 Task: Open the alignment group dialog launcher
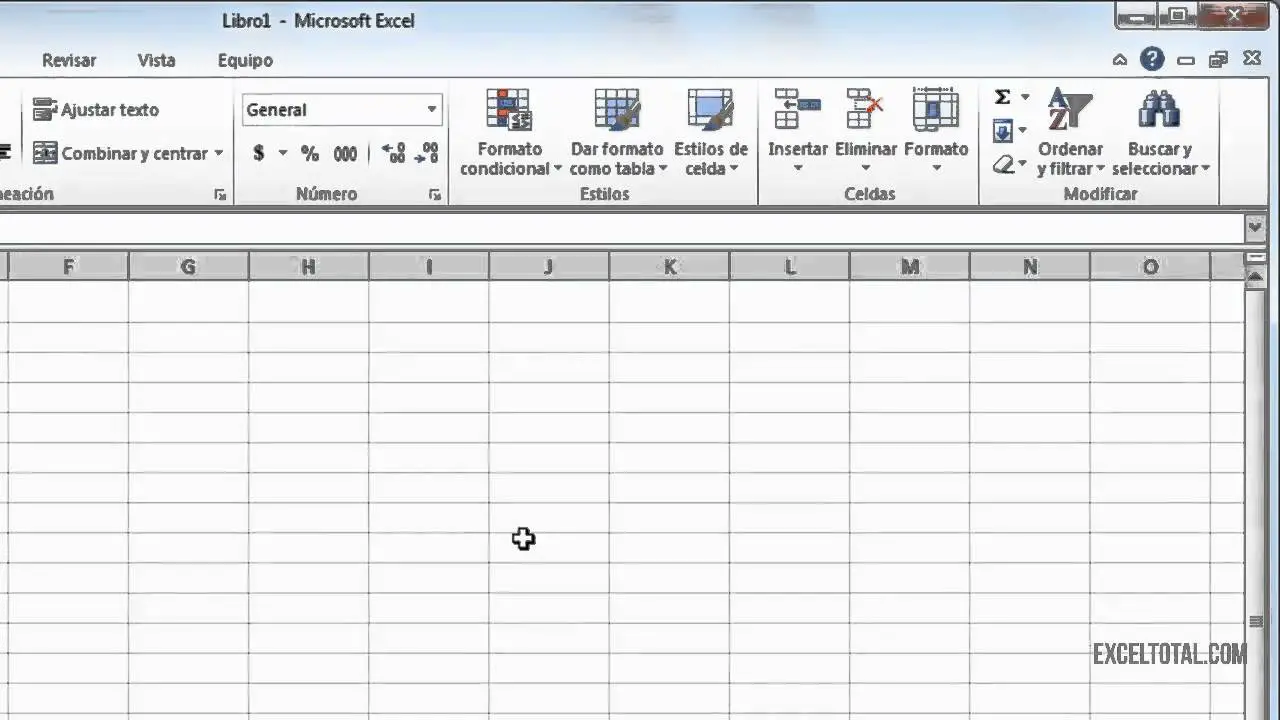click(220, 195)
